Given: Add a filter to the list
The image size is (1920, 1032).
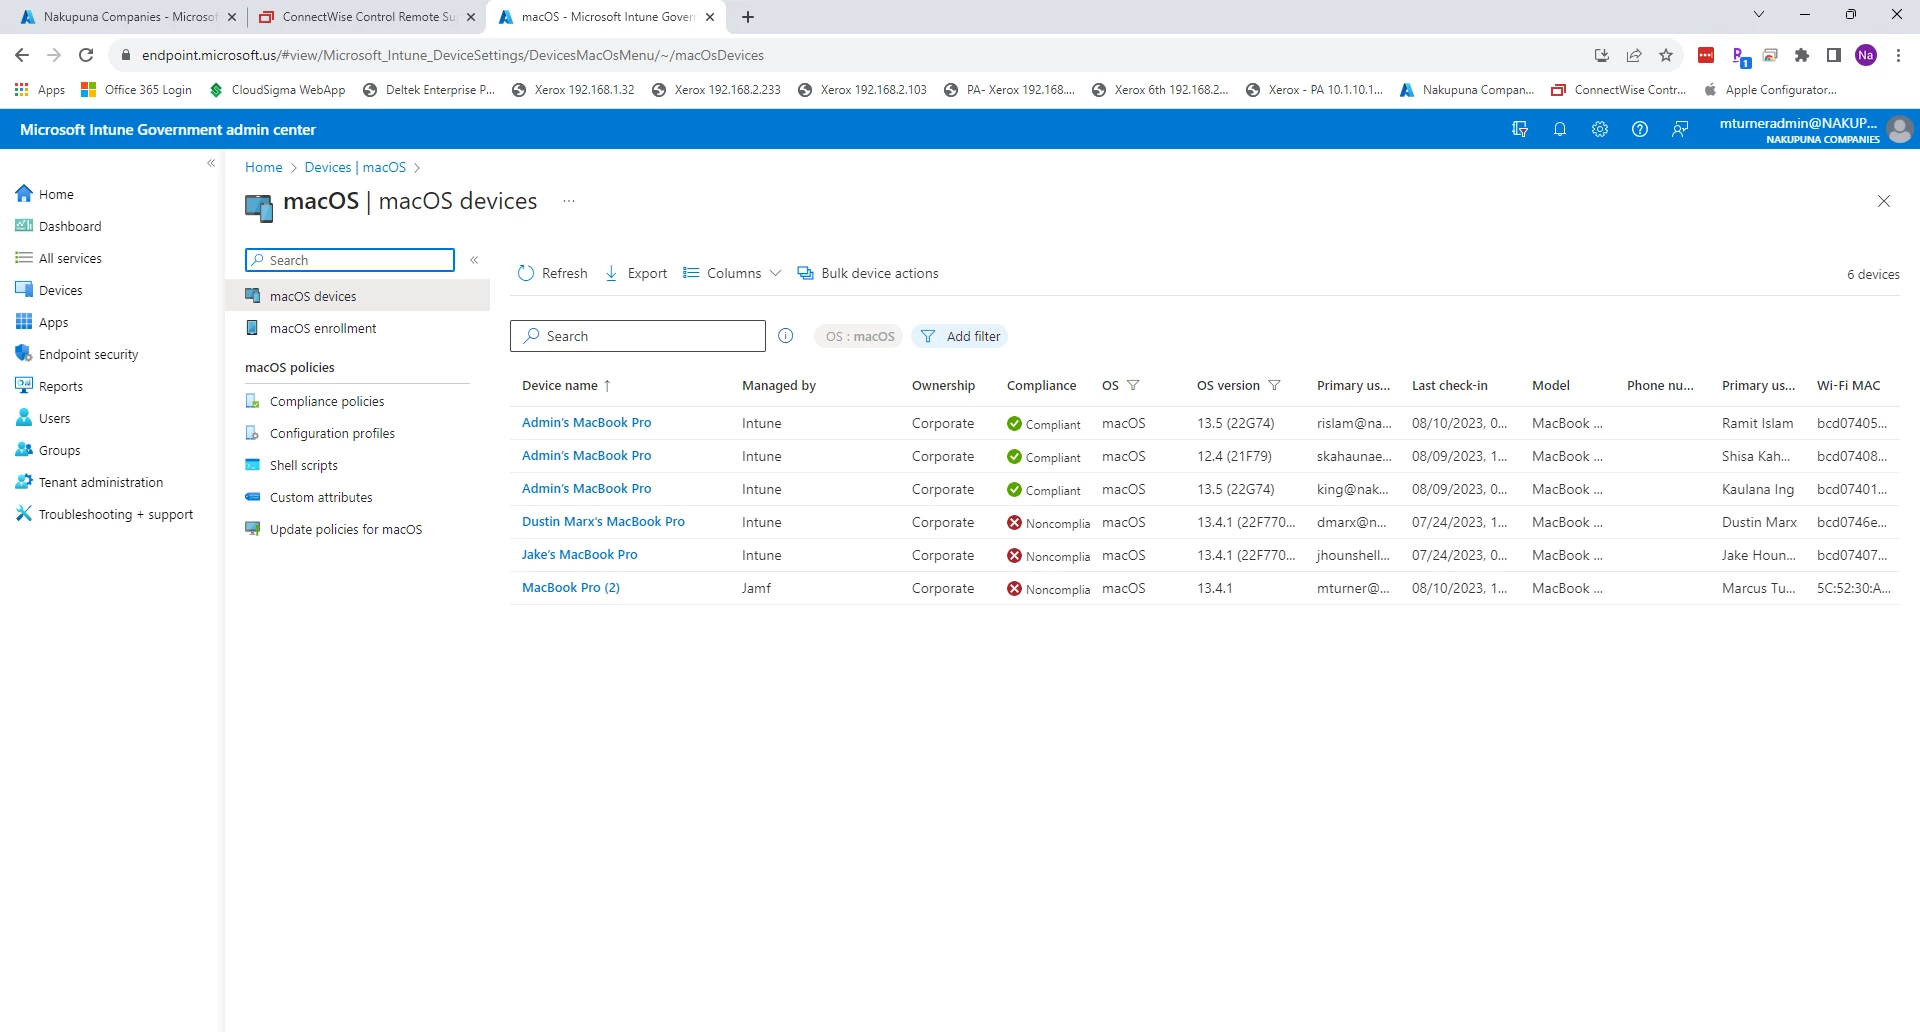Looking at the screenshot, I should coord(959,336).
